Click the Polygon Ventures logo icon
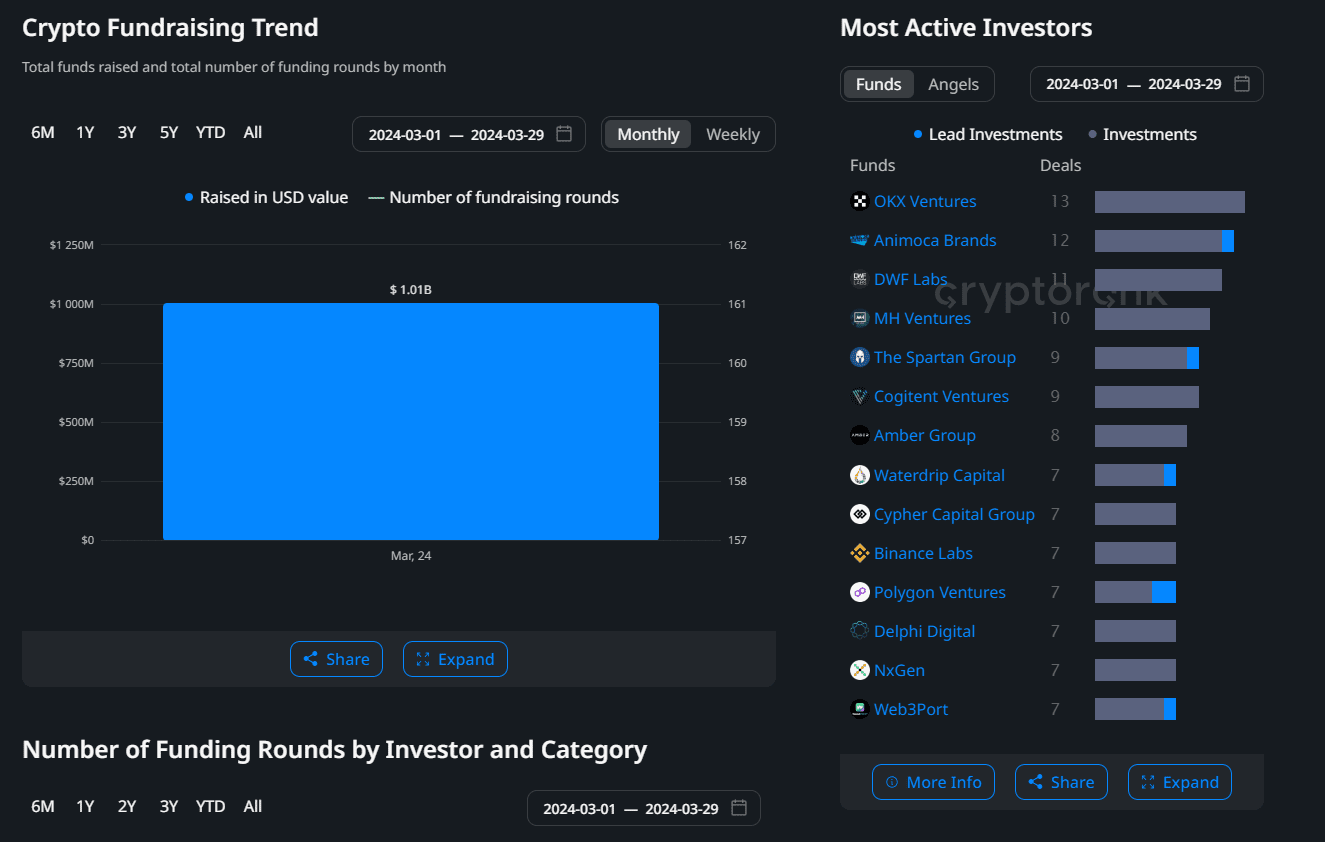 (x=859, y=592)
